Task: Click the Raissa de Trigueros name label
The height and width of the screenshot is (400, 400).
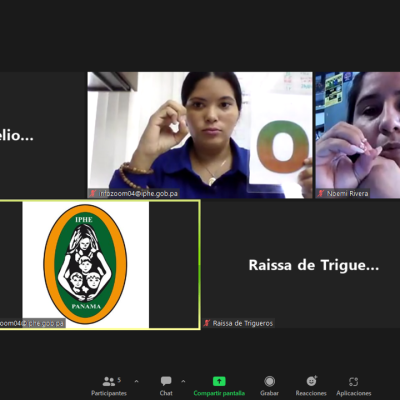Action: (243, 323)
